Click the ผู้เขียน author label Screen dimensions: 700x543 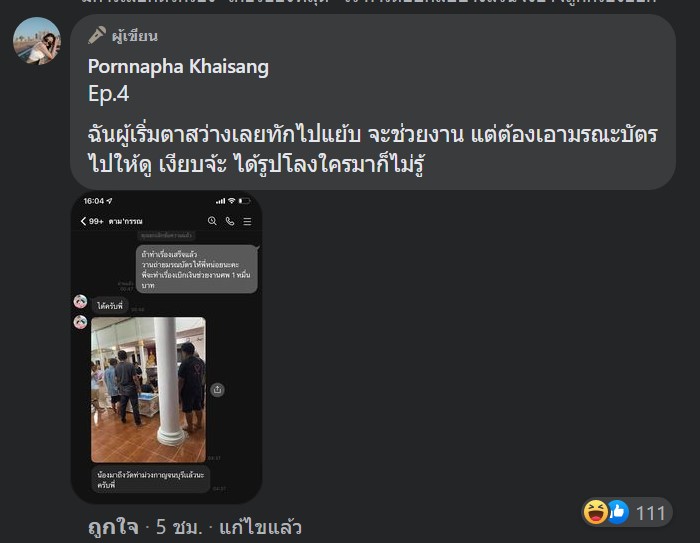point(134,36)
